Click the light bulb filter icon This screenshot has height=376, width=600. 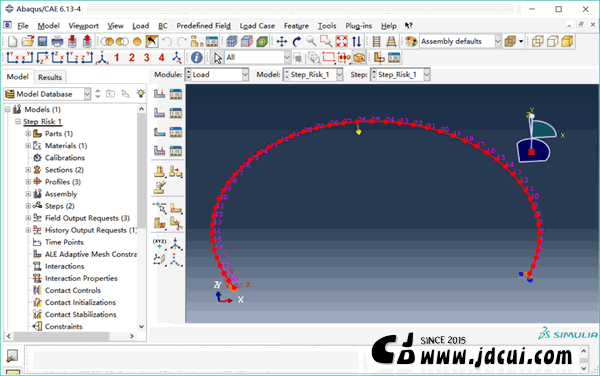pyautogui.click(x=141, y=94)
